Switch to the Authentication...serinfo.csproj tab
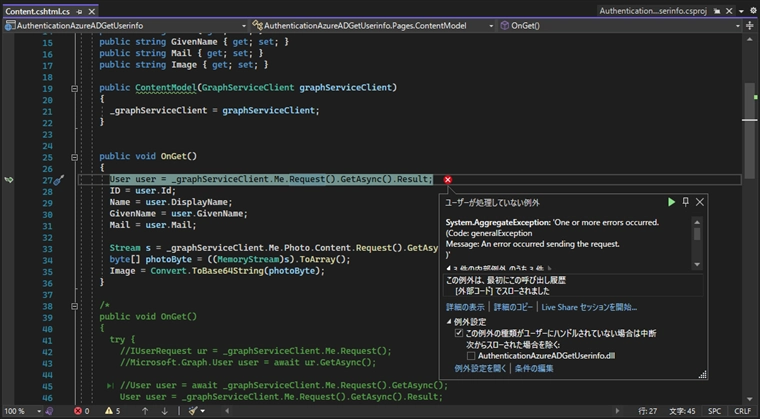This screenshot has width=760, height=419. click(653, 11)
